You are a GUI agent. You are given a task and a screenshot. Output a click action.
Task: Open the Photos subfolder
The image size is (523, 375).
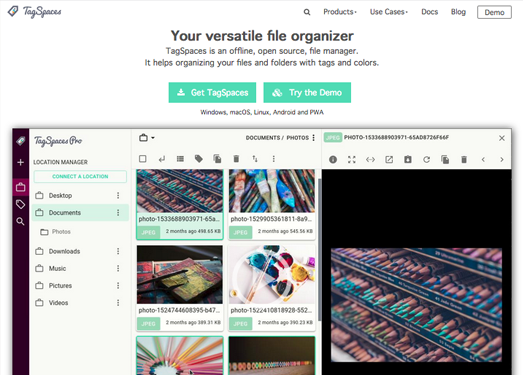click(x=55, y=232)
